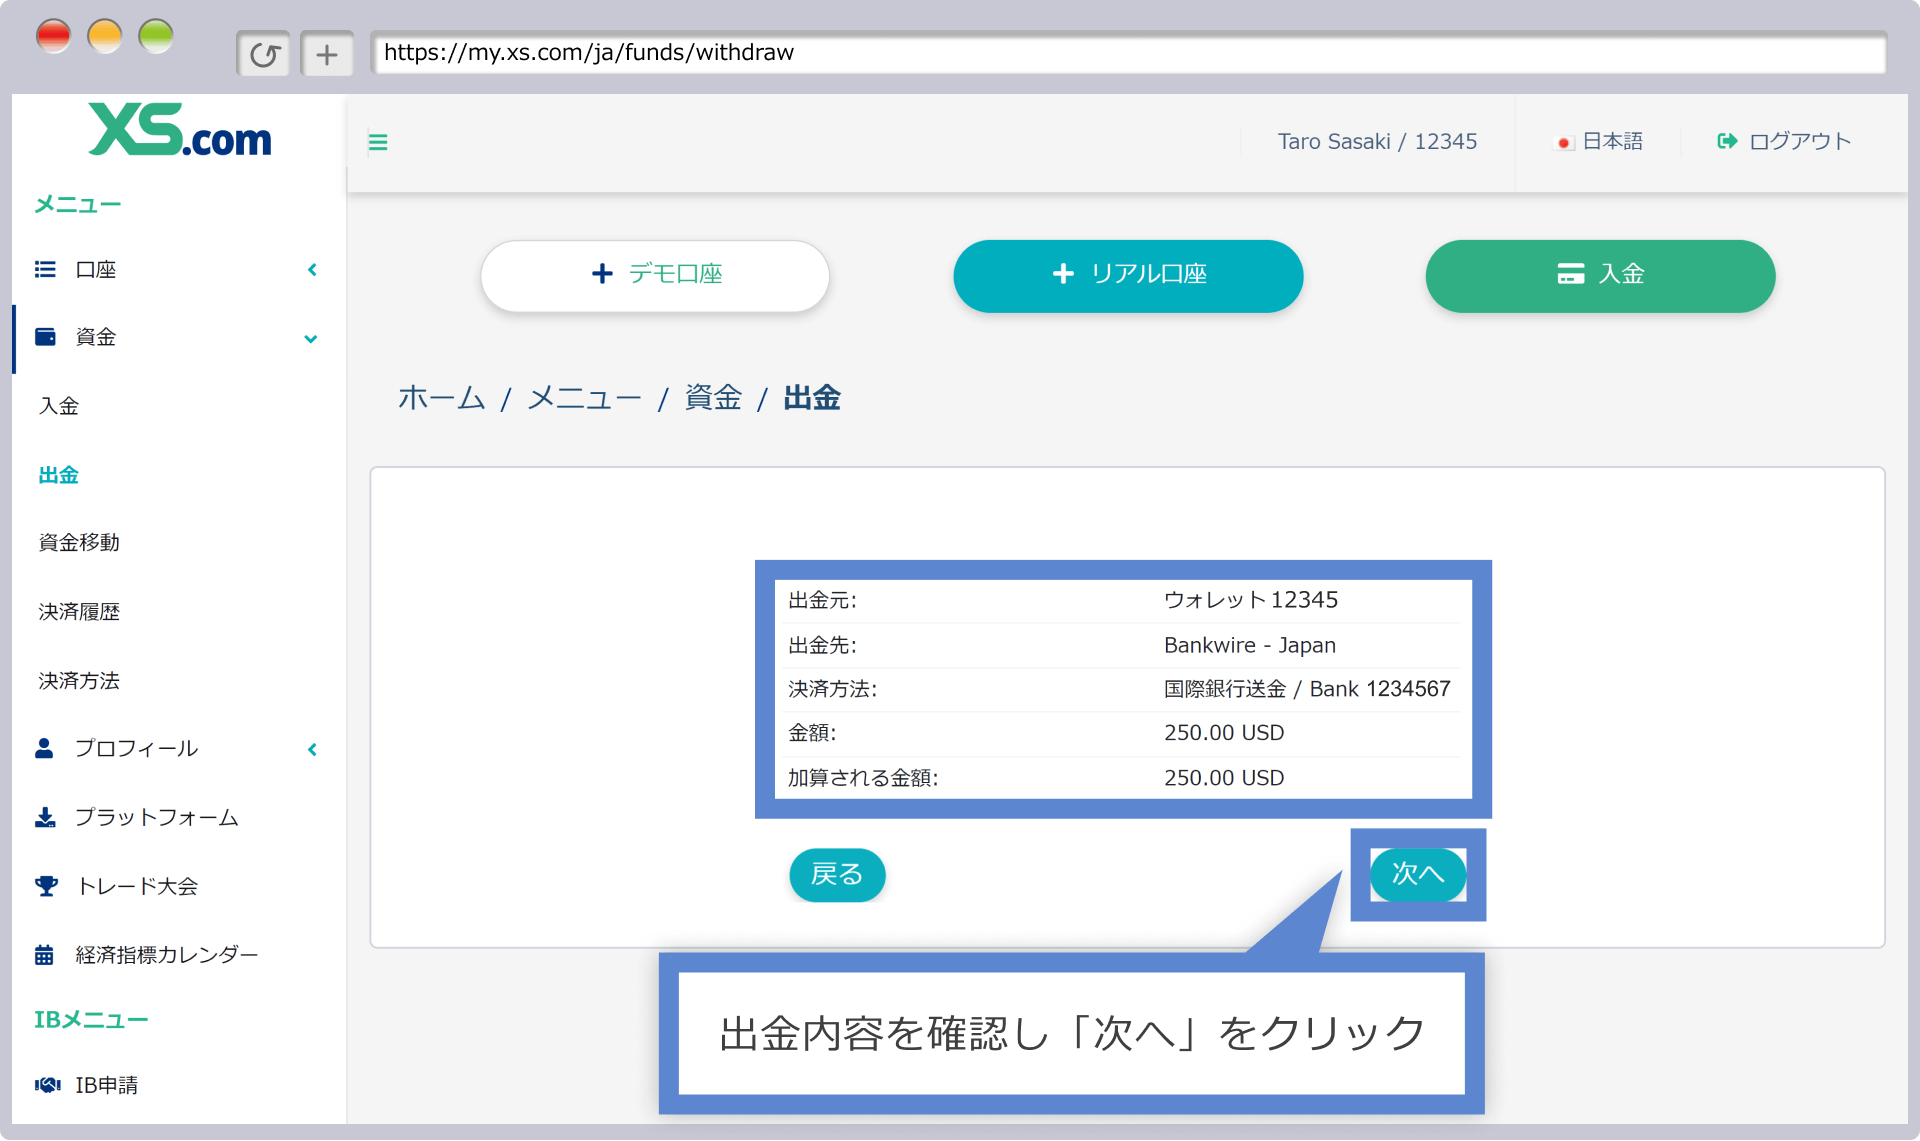Viewport: 1920px width, 1141px height.
Task: Click the handshake icon beside IB申請
Action: 47,1085
